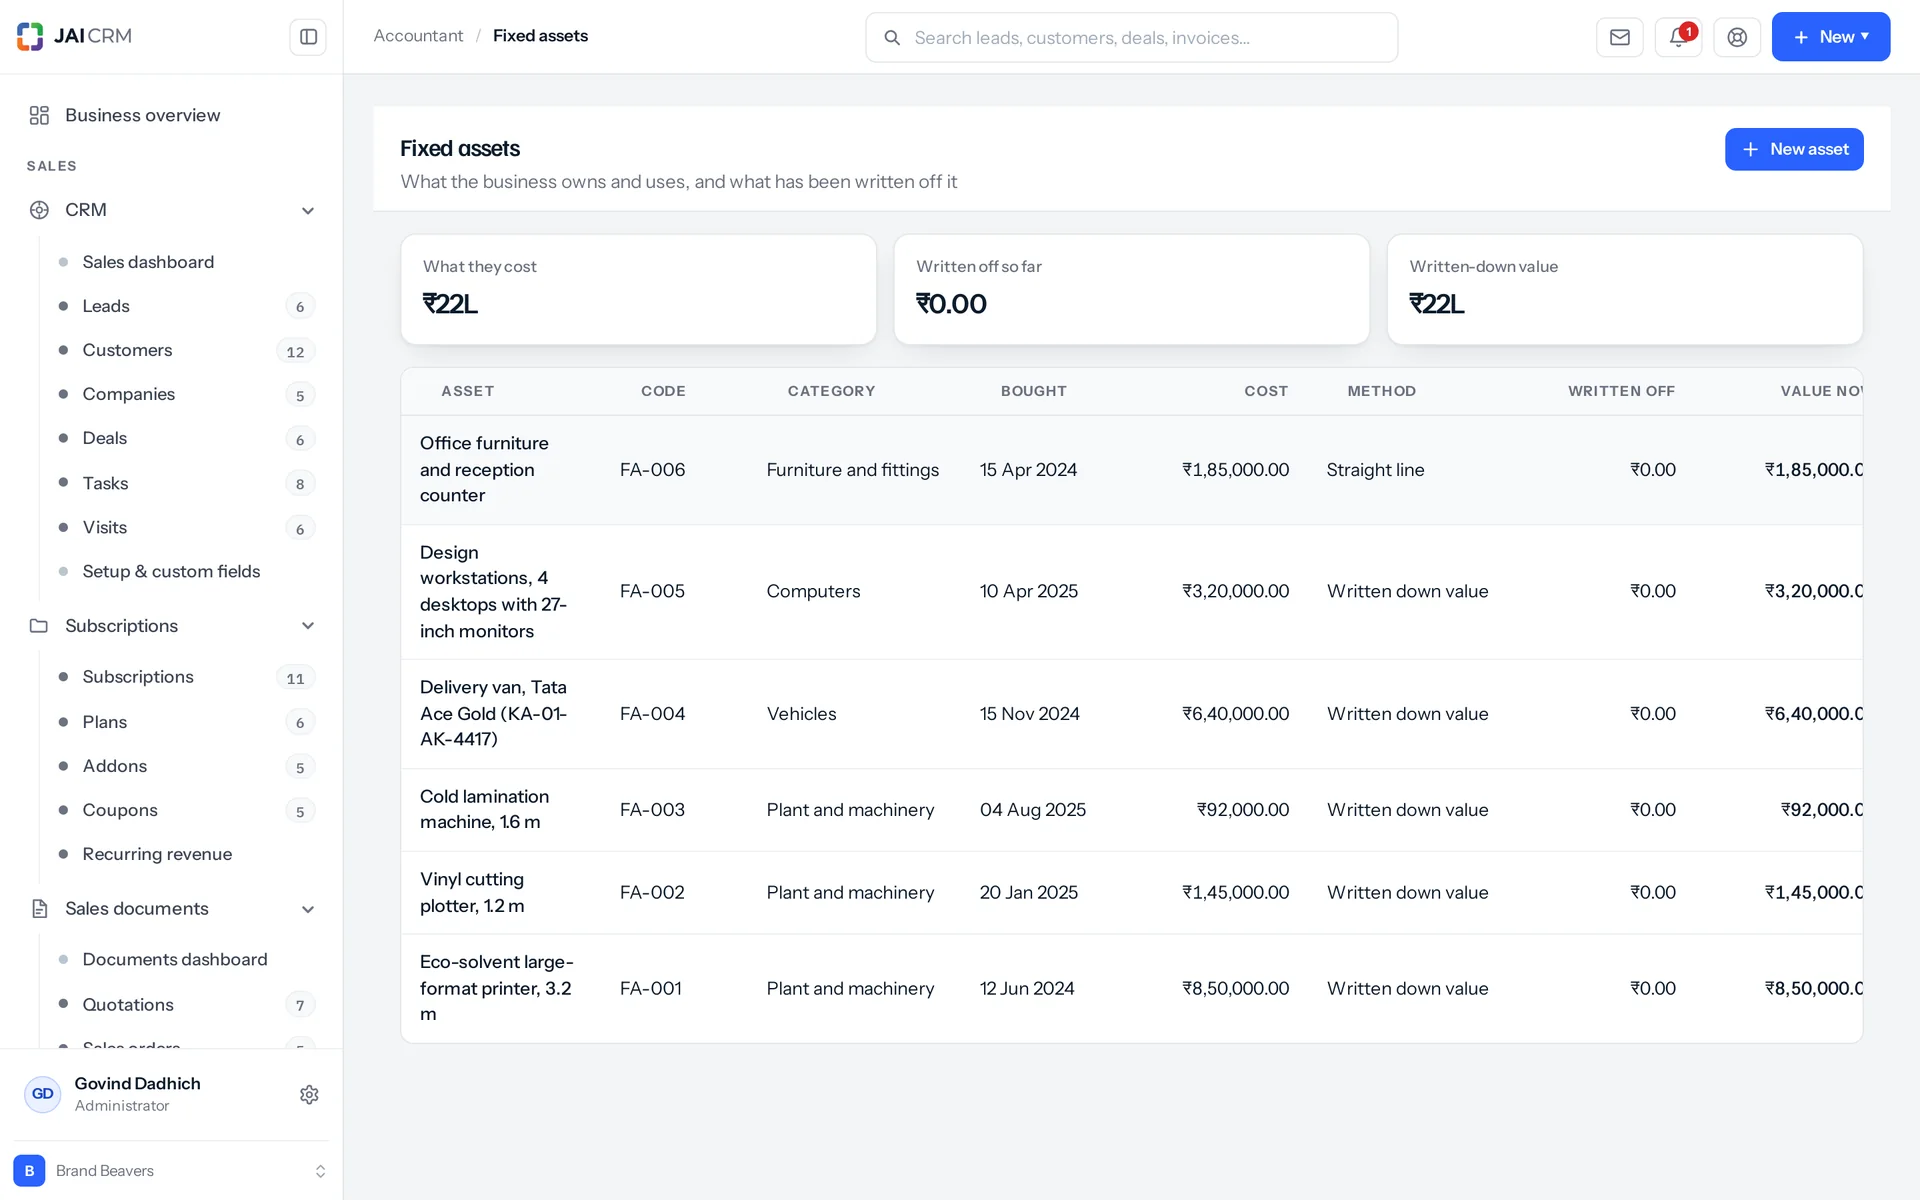Open Companies in the sidebar
Screen dimensions: 1920x1200
coord(128,394)
